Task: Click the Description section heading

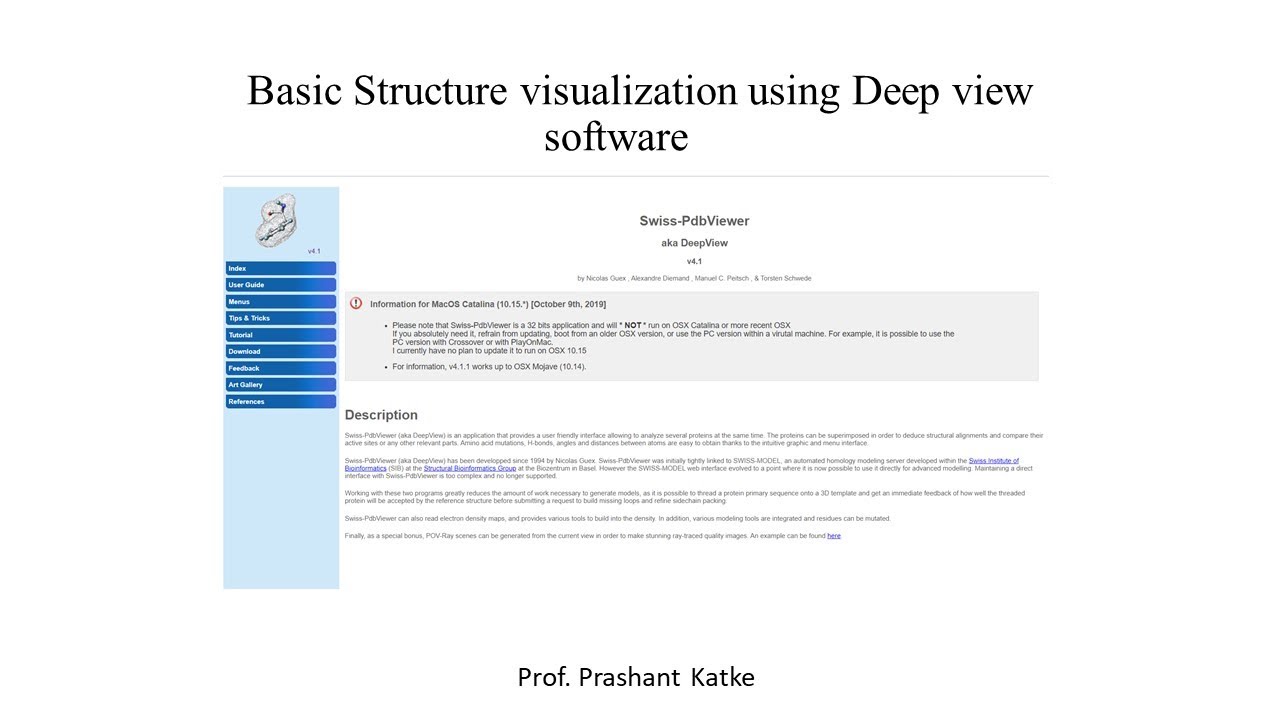Action: click(x=381, y=415)
